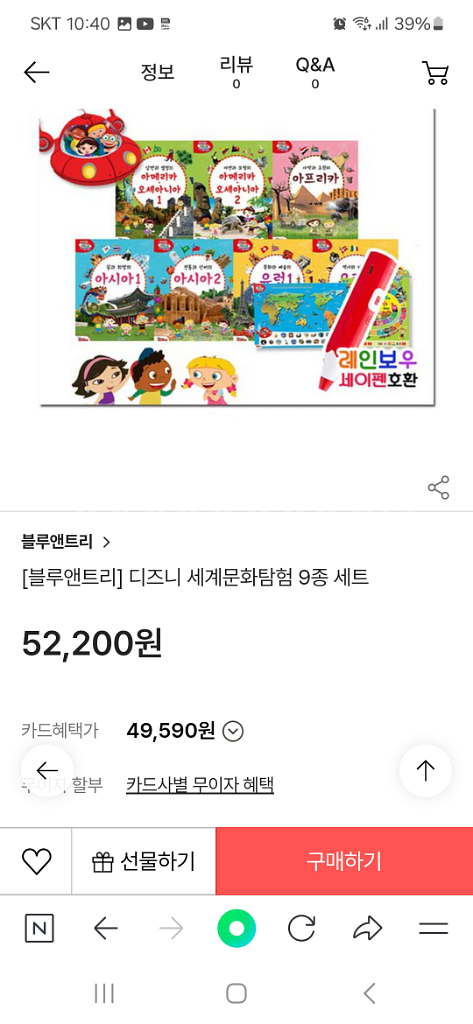Add product to wishlist with heart icon
473x1024 pixels.
pyautogui.click(x=37, y=861)
